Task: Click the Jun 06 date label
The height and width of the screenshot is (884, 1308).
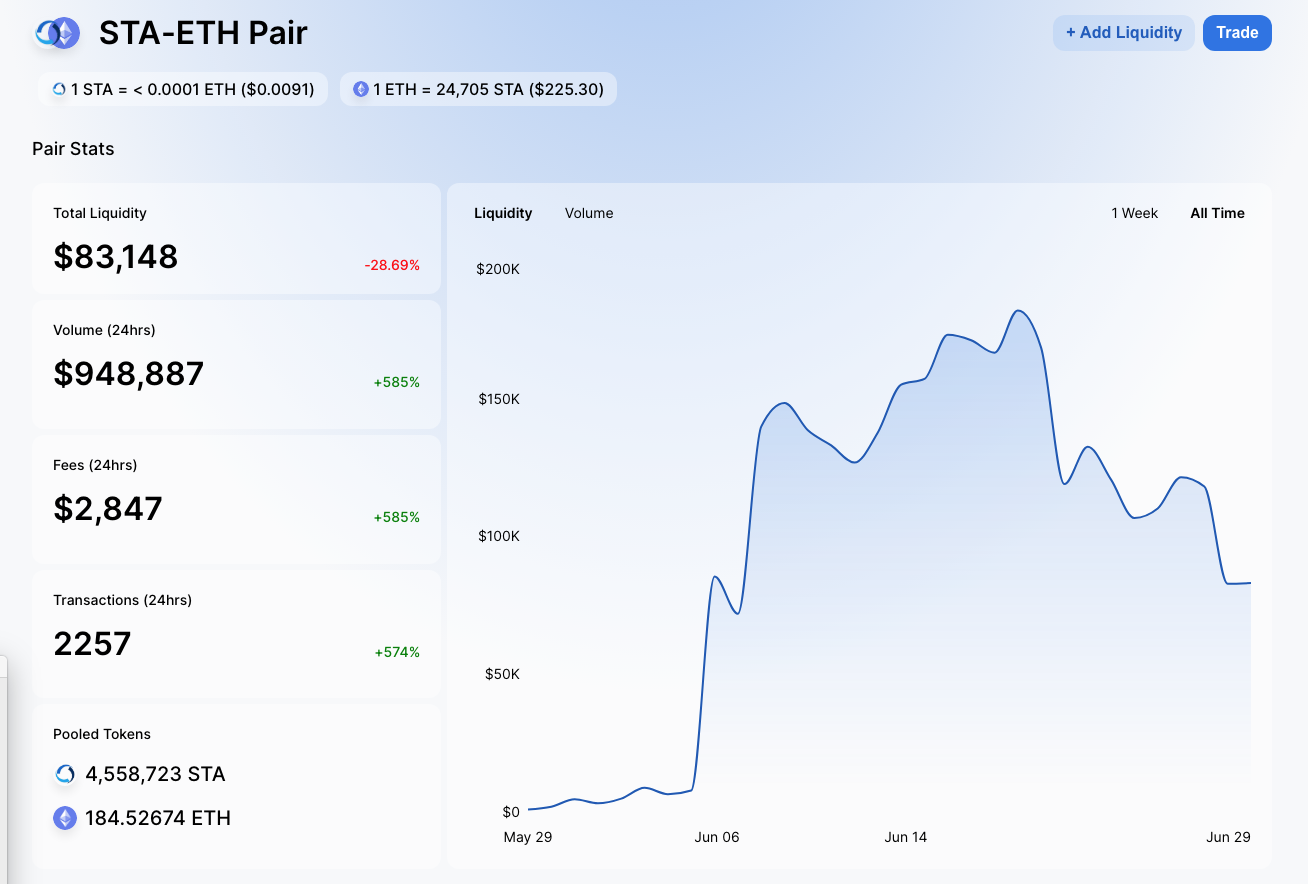Action: click(x=717, y=837)
